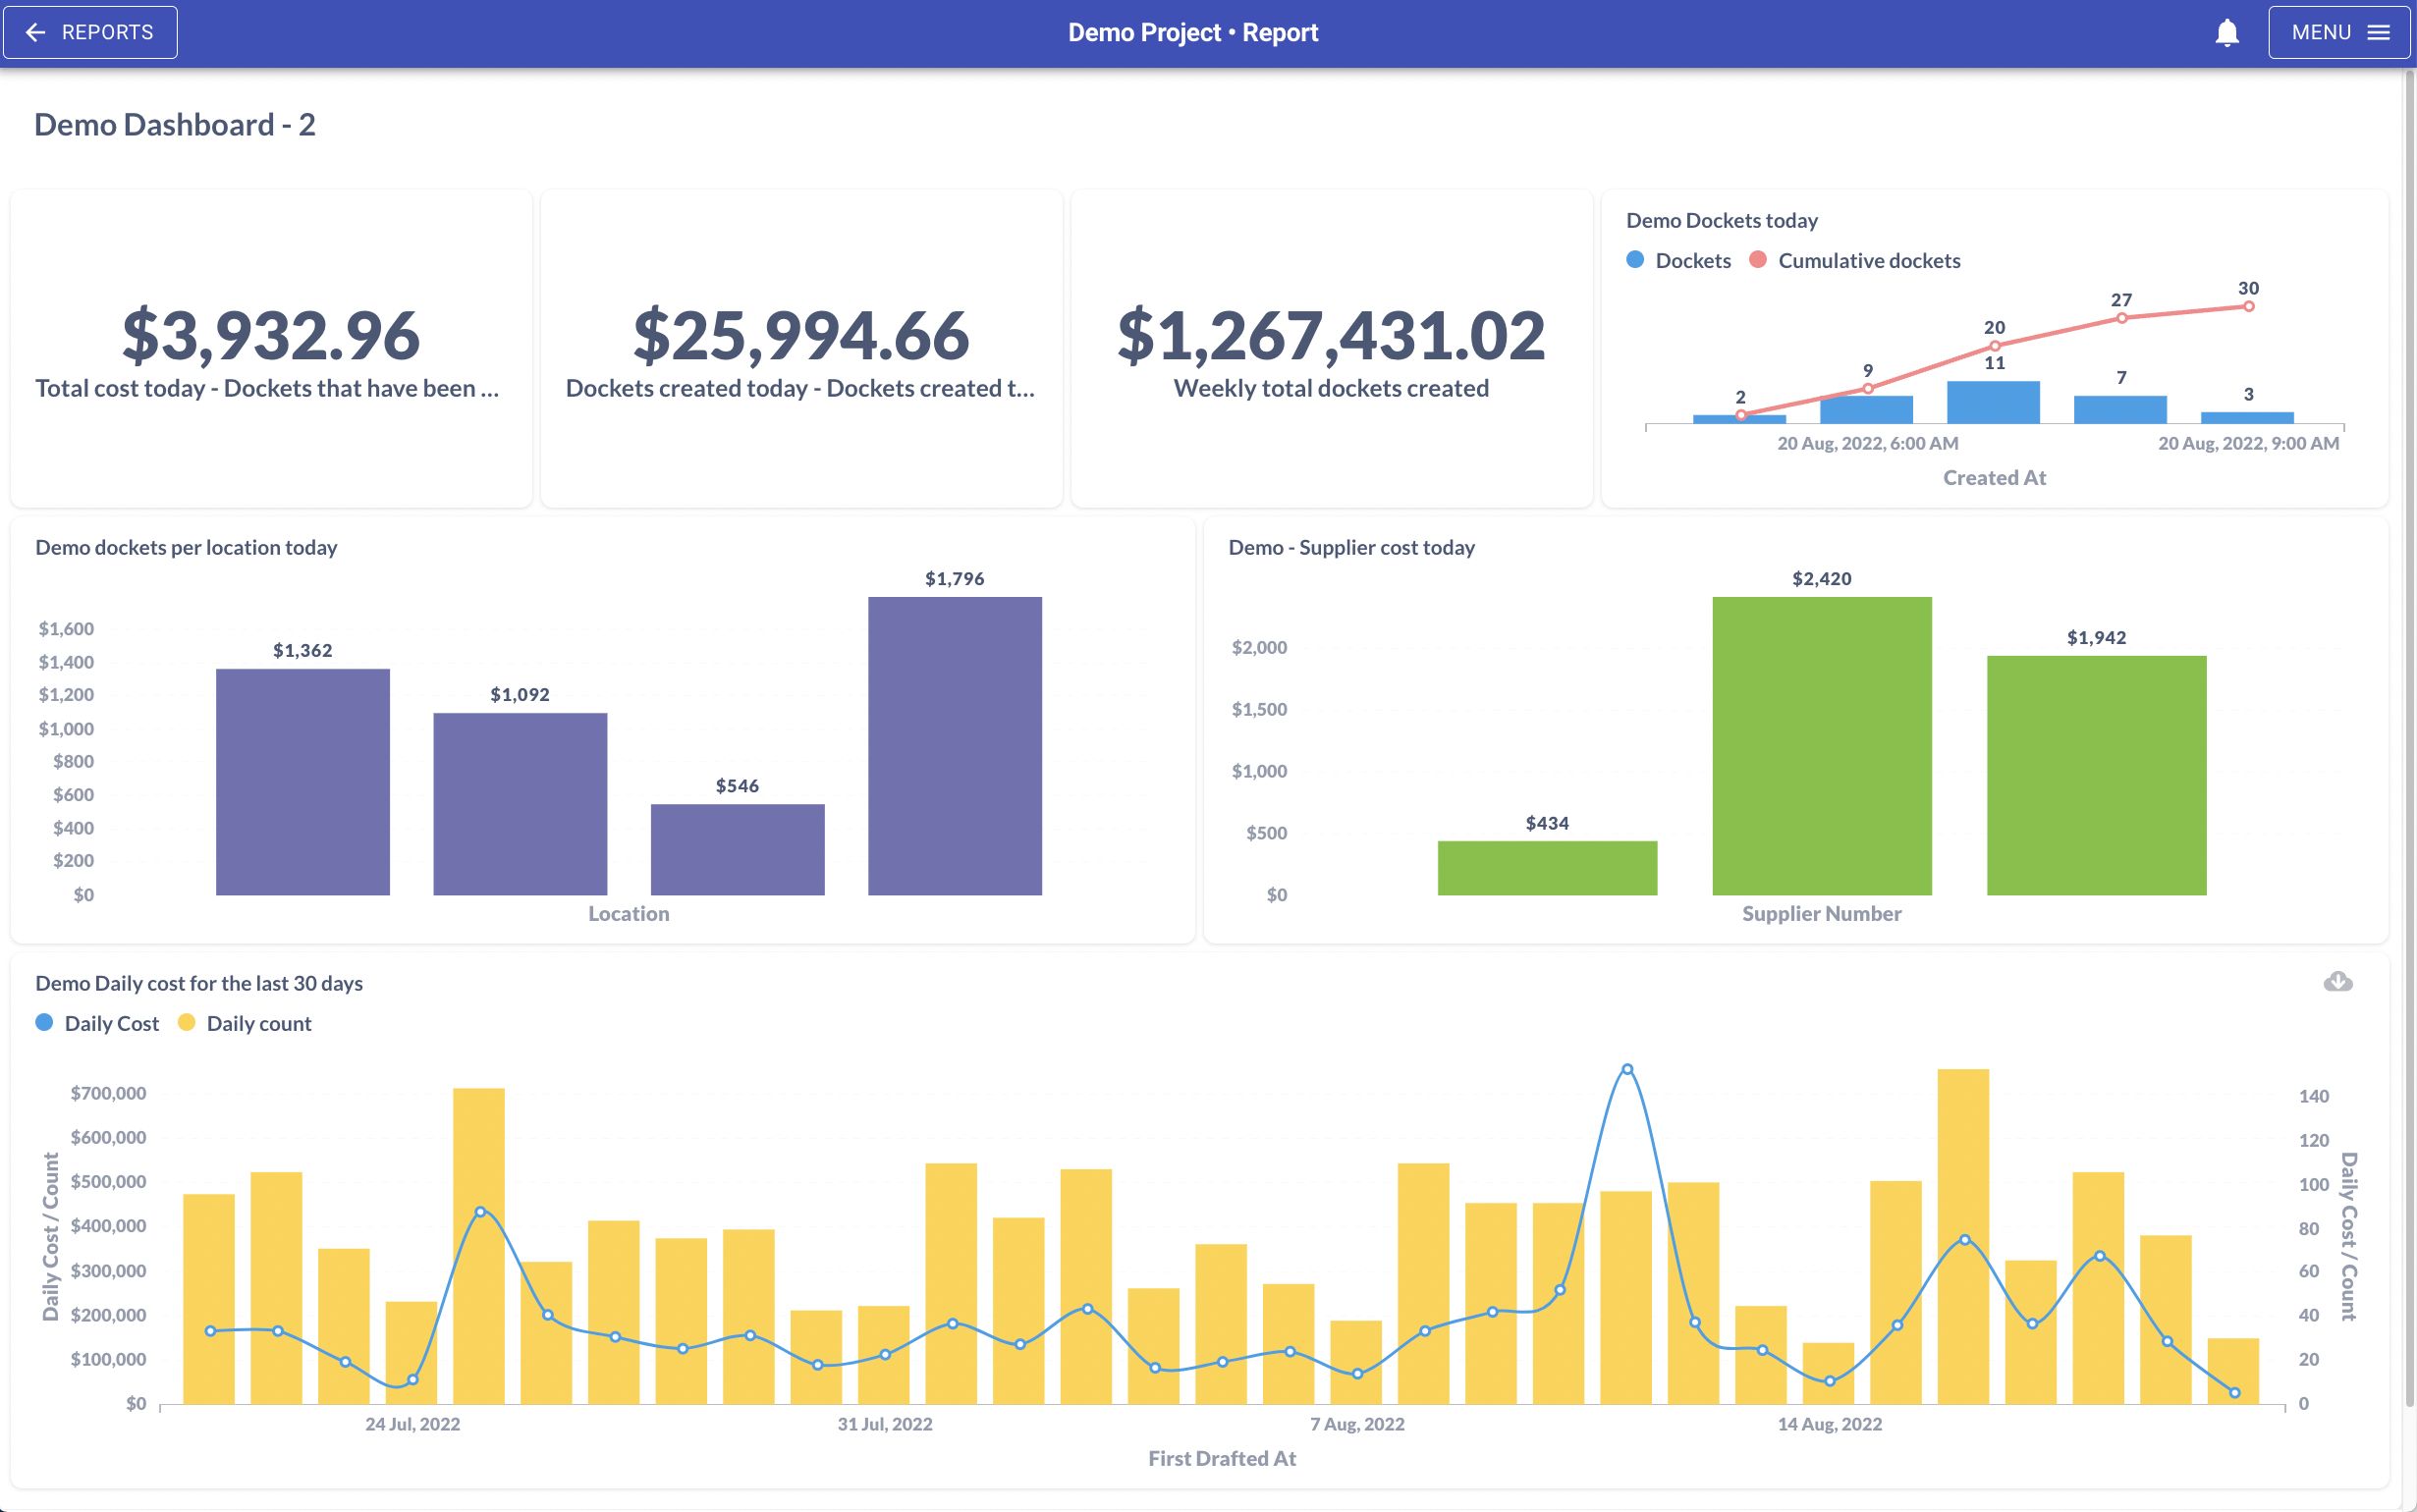
Task: Toggle the Dockets legend series
Action: 1678,260
